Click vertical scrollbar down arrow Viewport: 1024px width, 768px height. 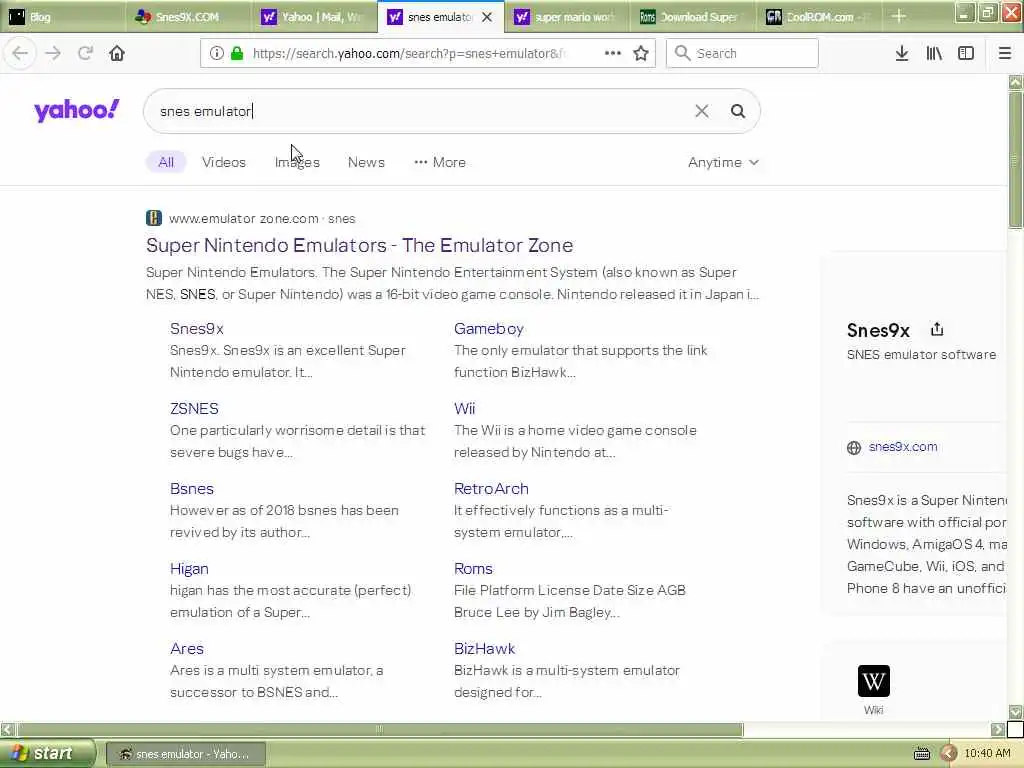(x=1016, y=711)
